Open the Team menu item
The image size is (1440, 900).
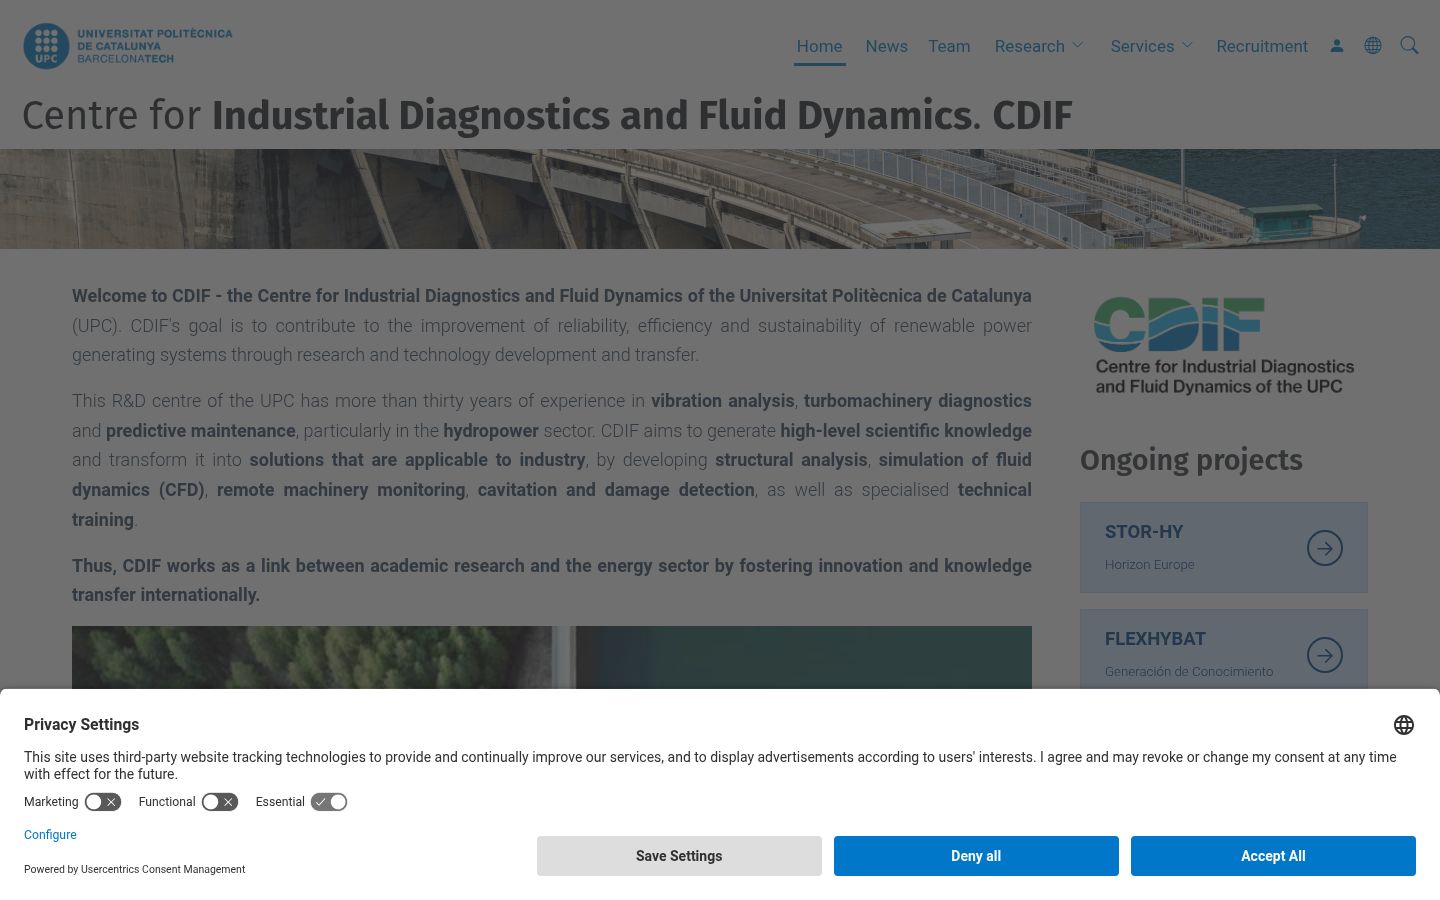949,46
